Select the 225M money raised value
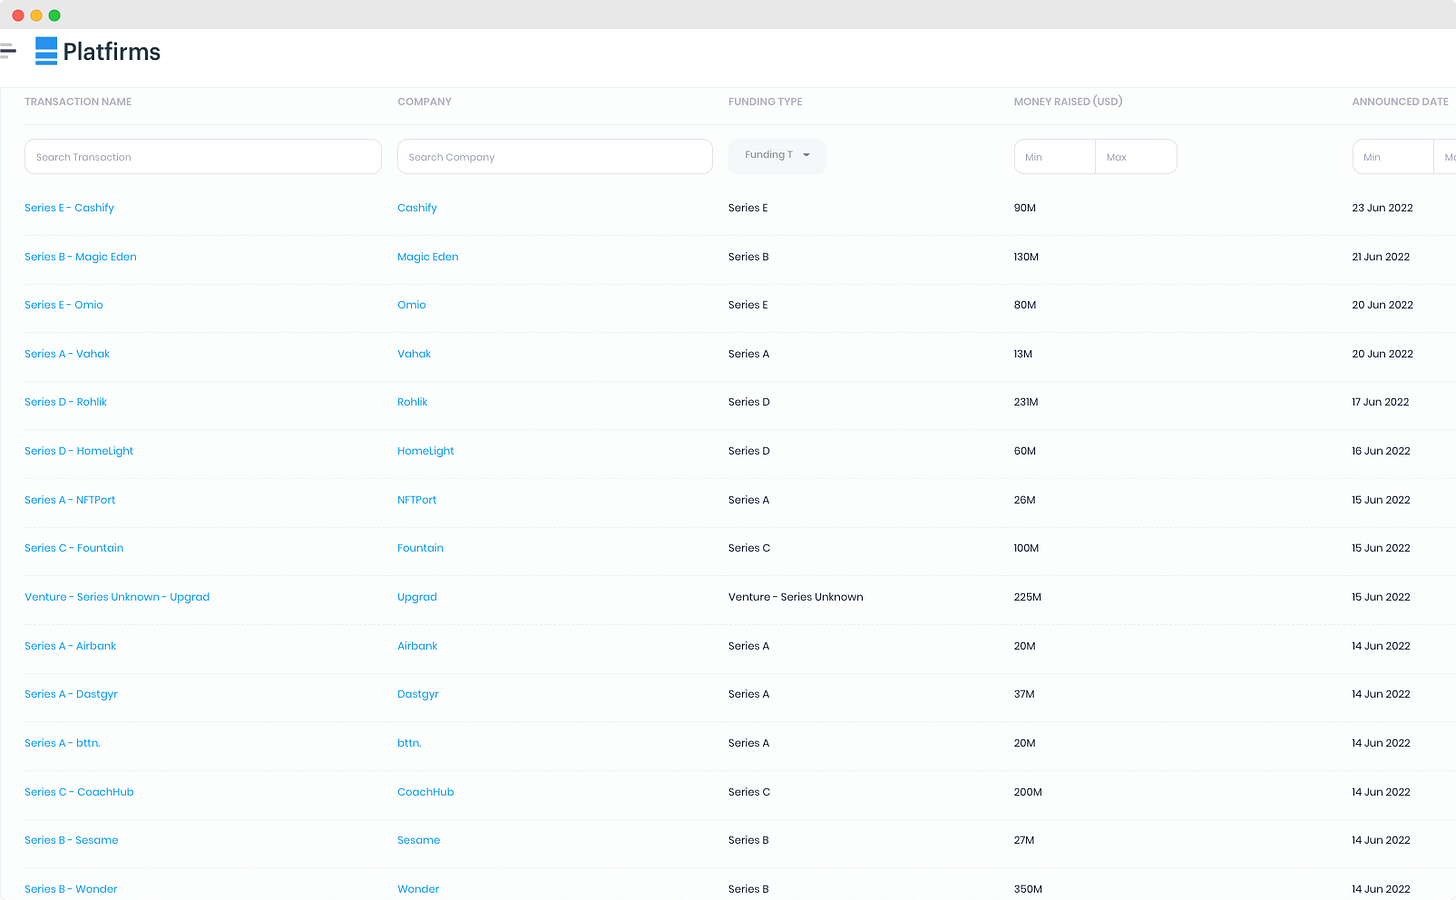This screenshot has width=1456, height=900. coord(1027,597)
